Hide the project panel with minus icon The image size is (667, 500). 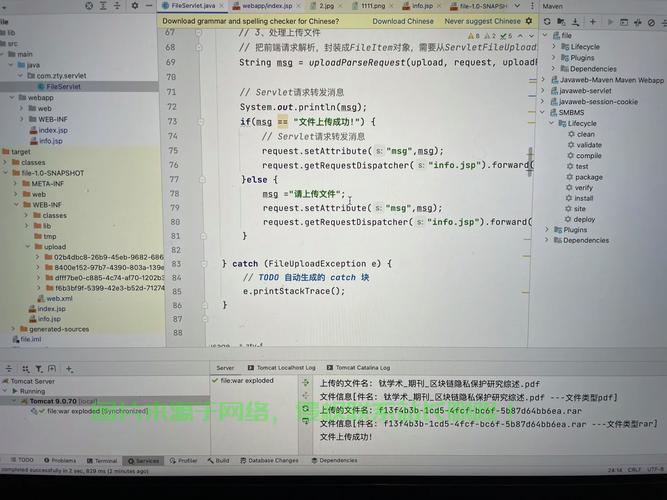coord(149,6)
